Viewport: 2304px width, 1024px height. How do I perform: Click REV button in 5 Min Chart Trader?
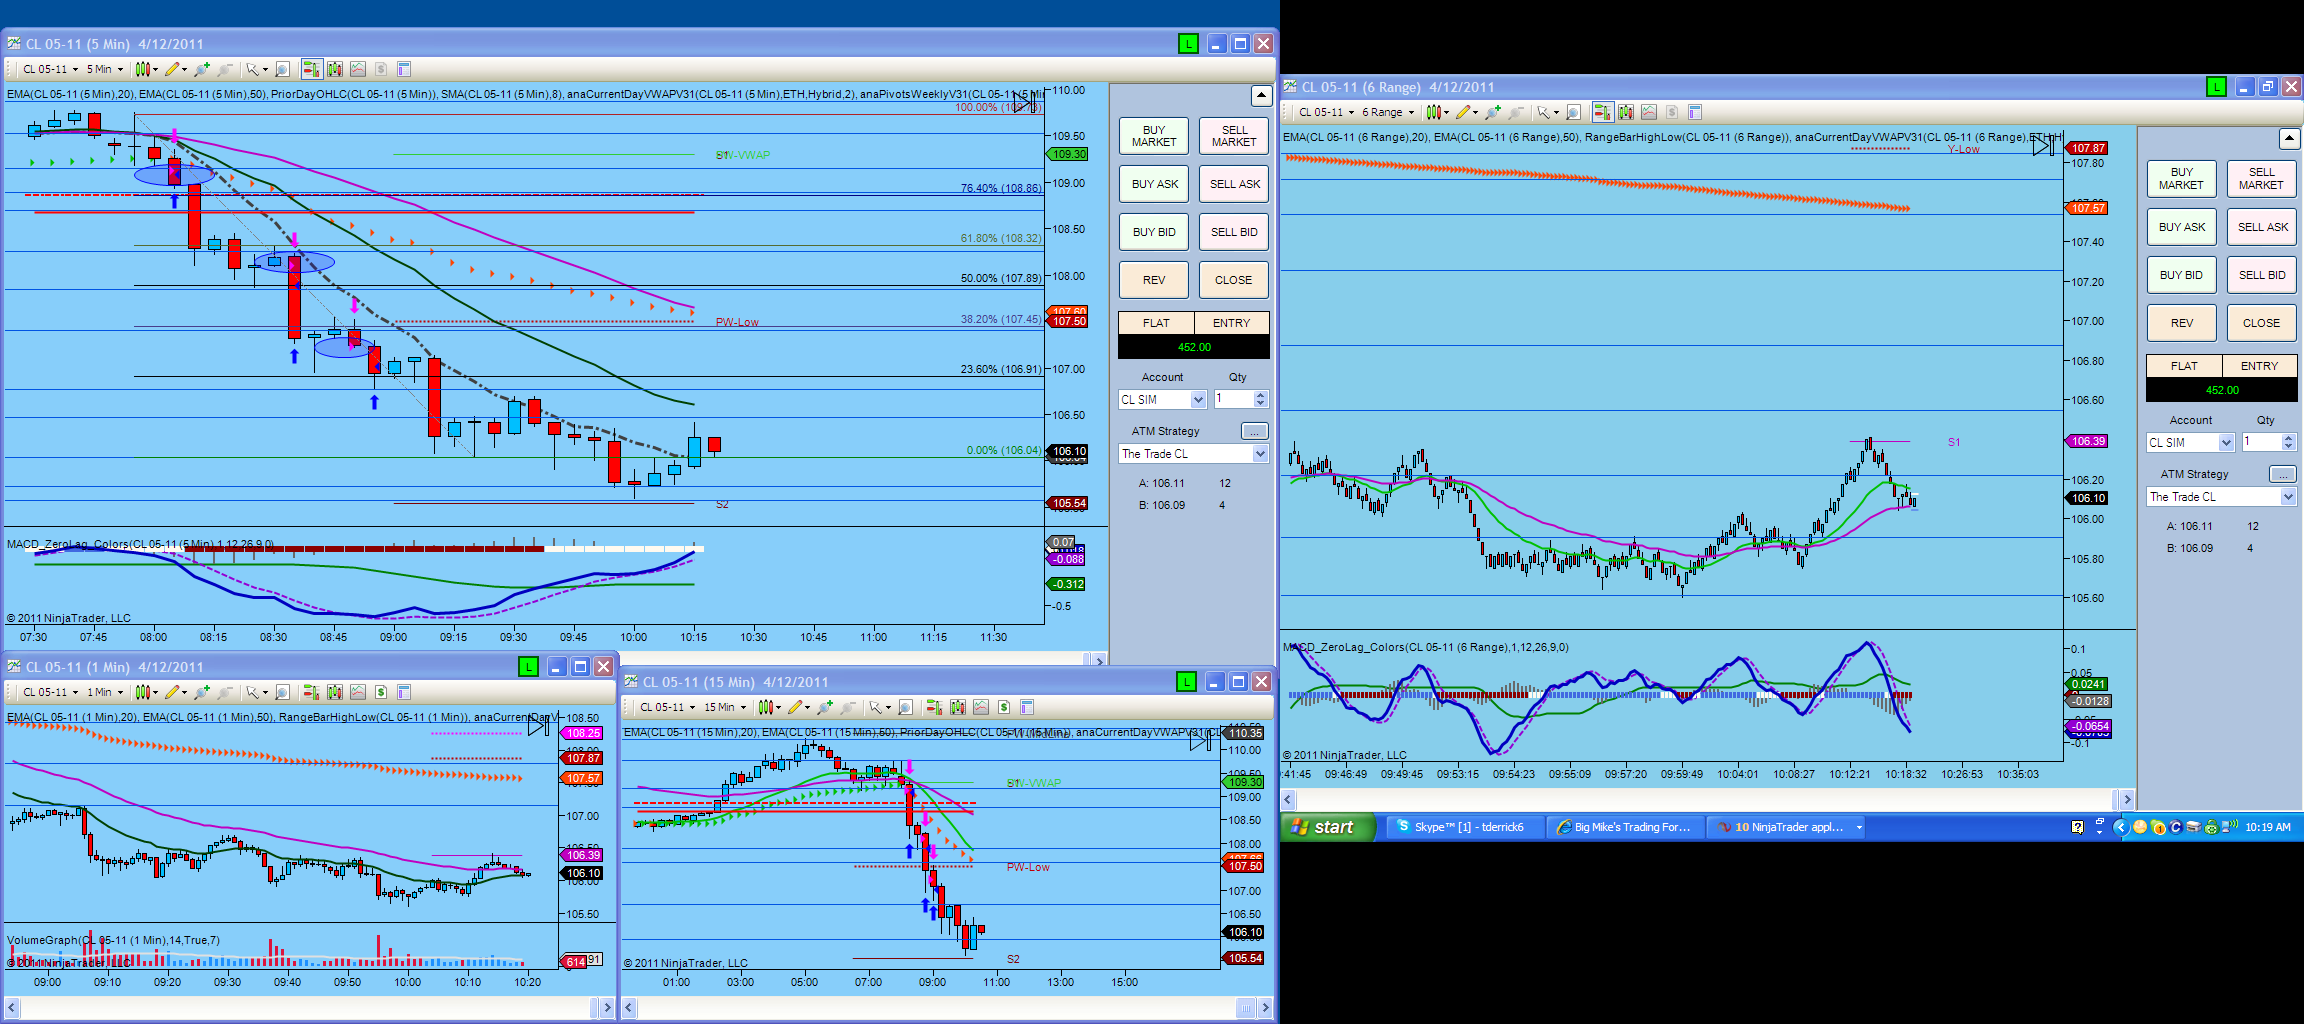point(1154,280)
